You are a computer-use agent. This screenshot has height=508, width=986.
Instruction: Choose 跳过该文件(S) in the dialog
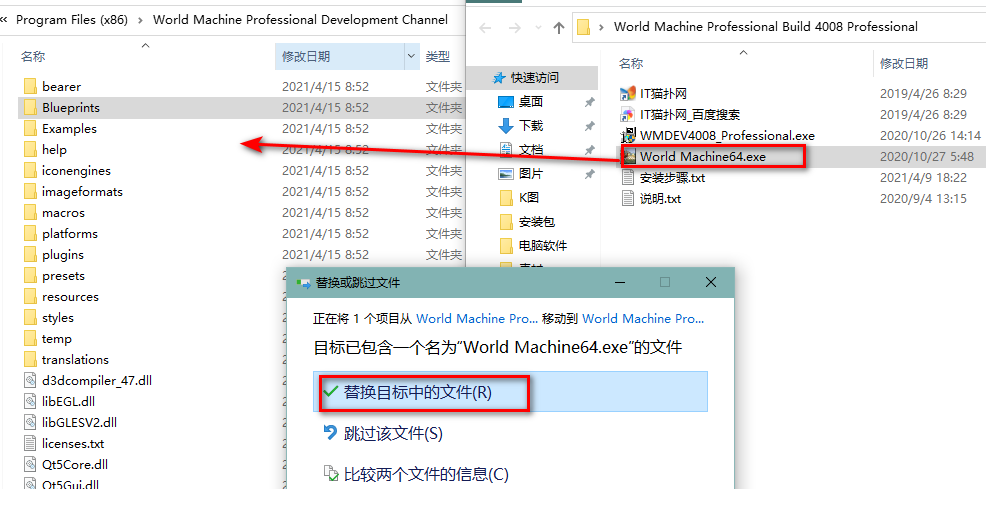click(393, 433)
